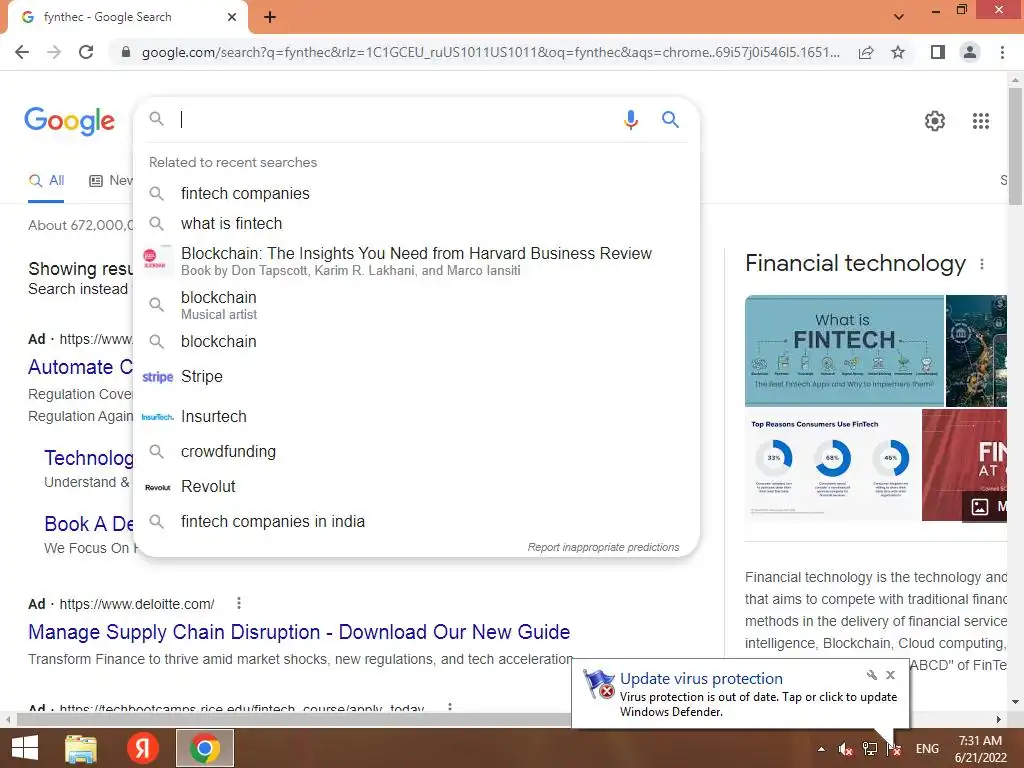Image resolution: width=1024 pixels, height=768 pixels.
Task: Go to the Google logo homepage
Action: click(x=70, y=121)
